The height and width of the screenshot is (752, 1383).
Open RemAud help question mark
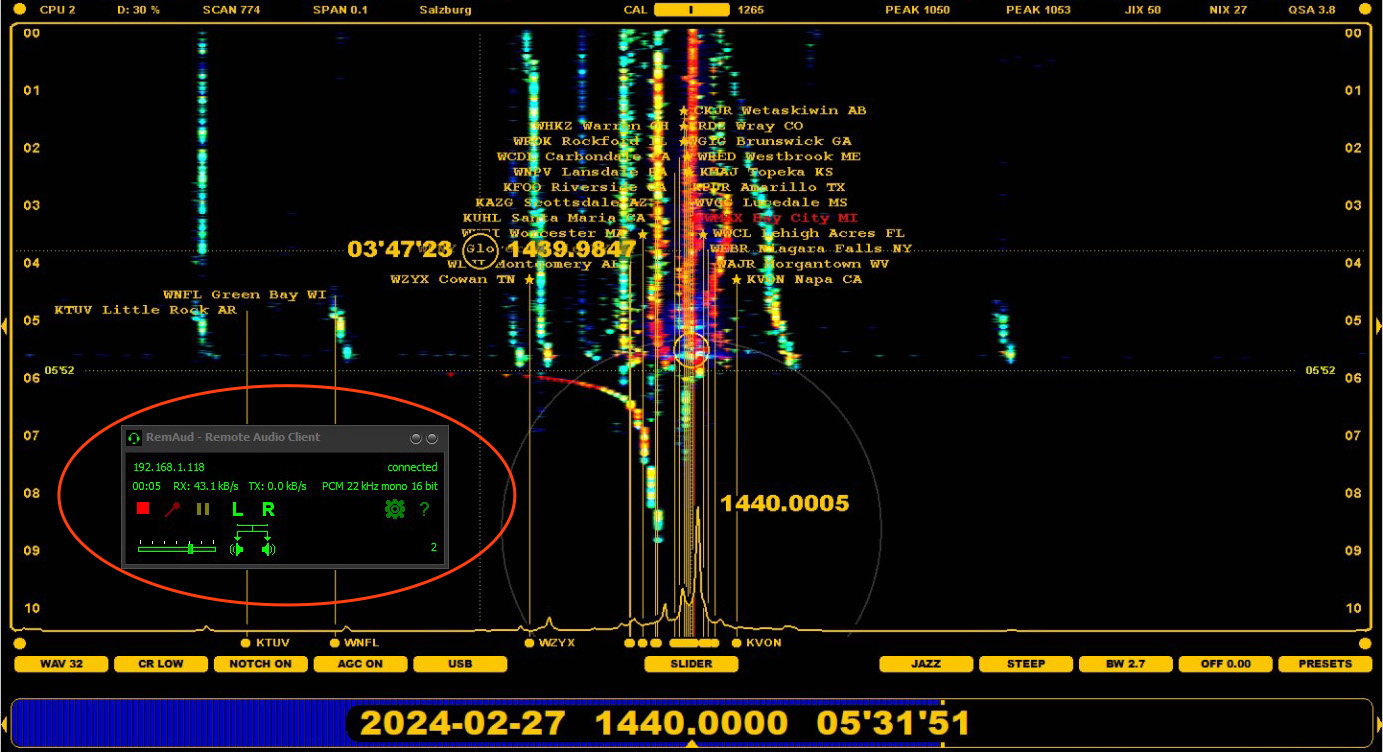(425, 509)
